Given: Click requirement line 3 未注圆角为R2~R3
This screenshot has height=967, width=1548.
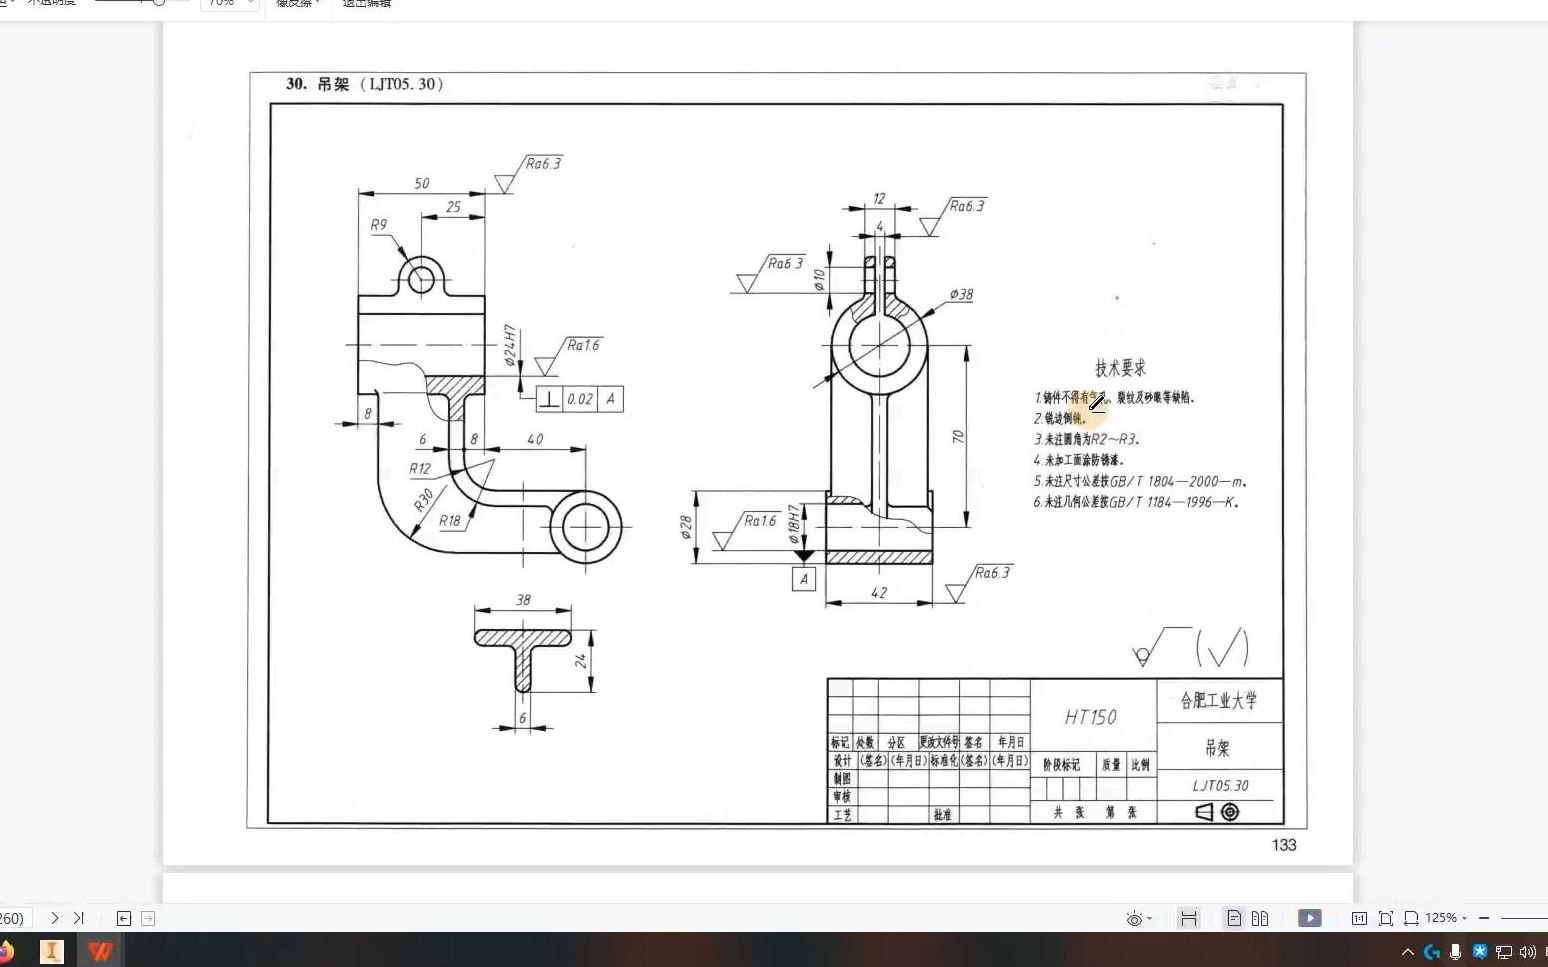Looking at the screenshot, I should pos(1087,439).
